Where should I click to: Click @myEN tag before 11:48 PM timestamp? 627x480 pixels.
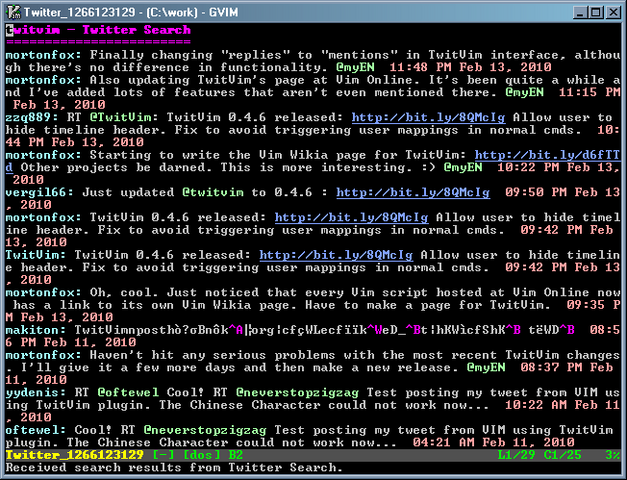[x=355, y=68]
